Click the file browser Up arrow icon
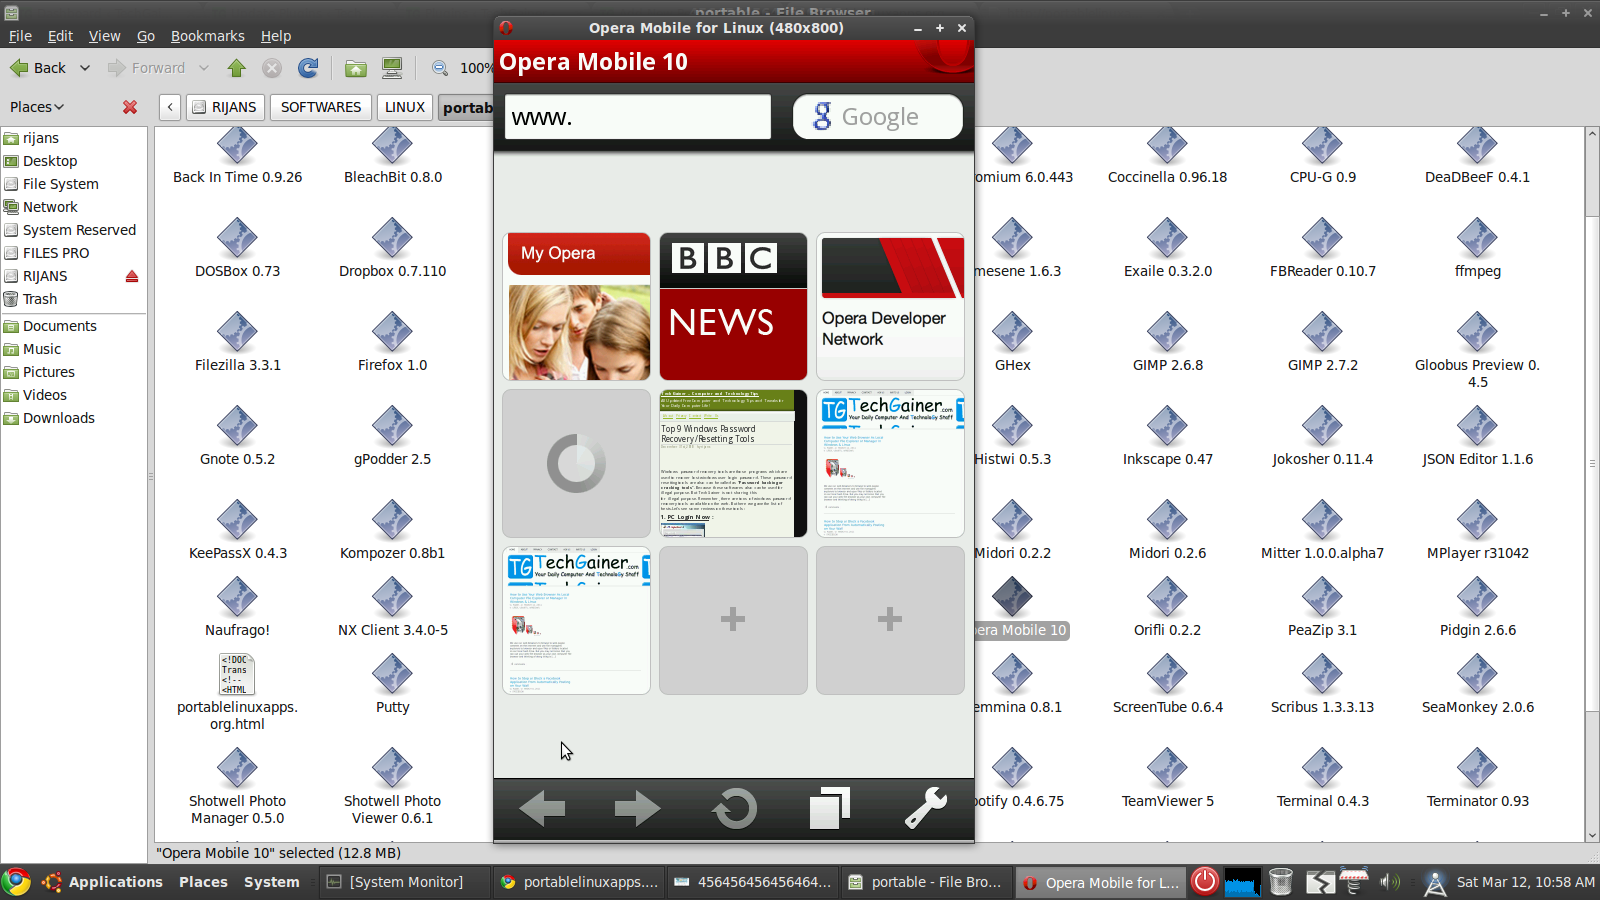 tap(236, 68)
